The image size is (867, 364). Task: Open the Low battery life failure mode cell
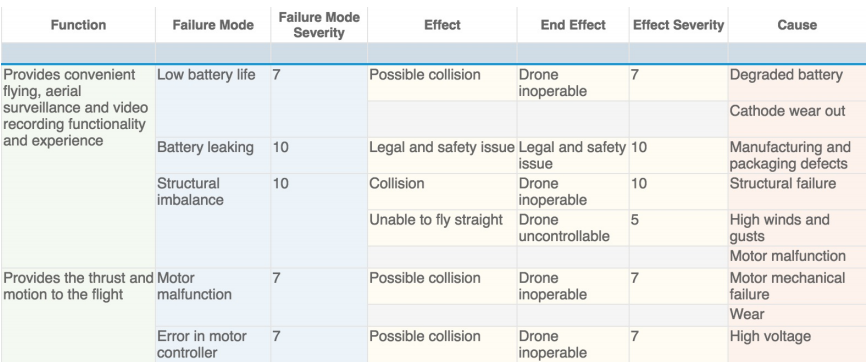pyautogui.click(x=213, y=101)
